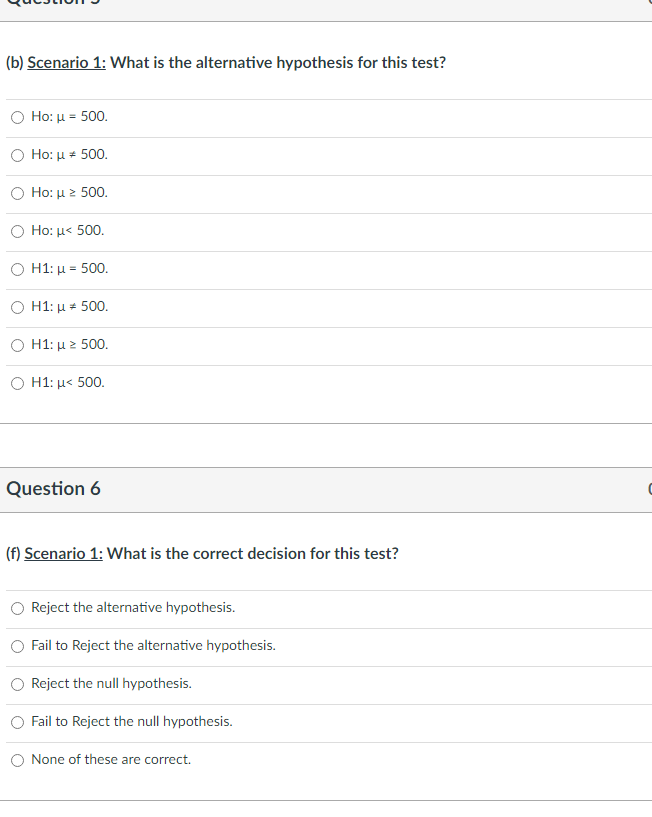This screenshot has width=652, height=817.
Task: Choose answer H1: μ = 500
Action: (17, 268)
